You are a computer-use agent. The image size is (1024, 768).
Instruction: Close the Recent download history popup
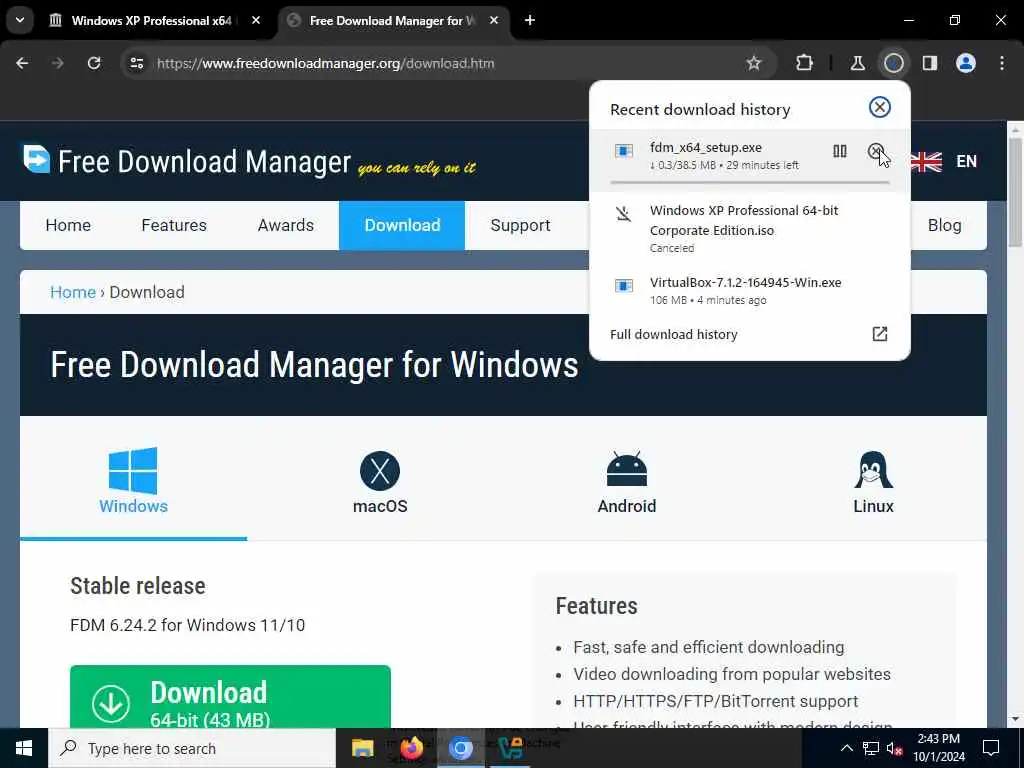click(x=880, y=107)
